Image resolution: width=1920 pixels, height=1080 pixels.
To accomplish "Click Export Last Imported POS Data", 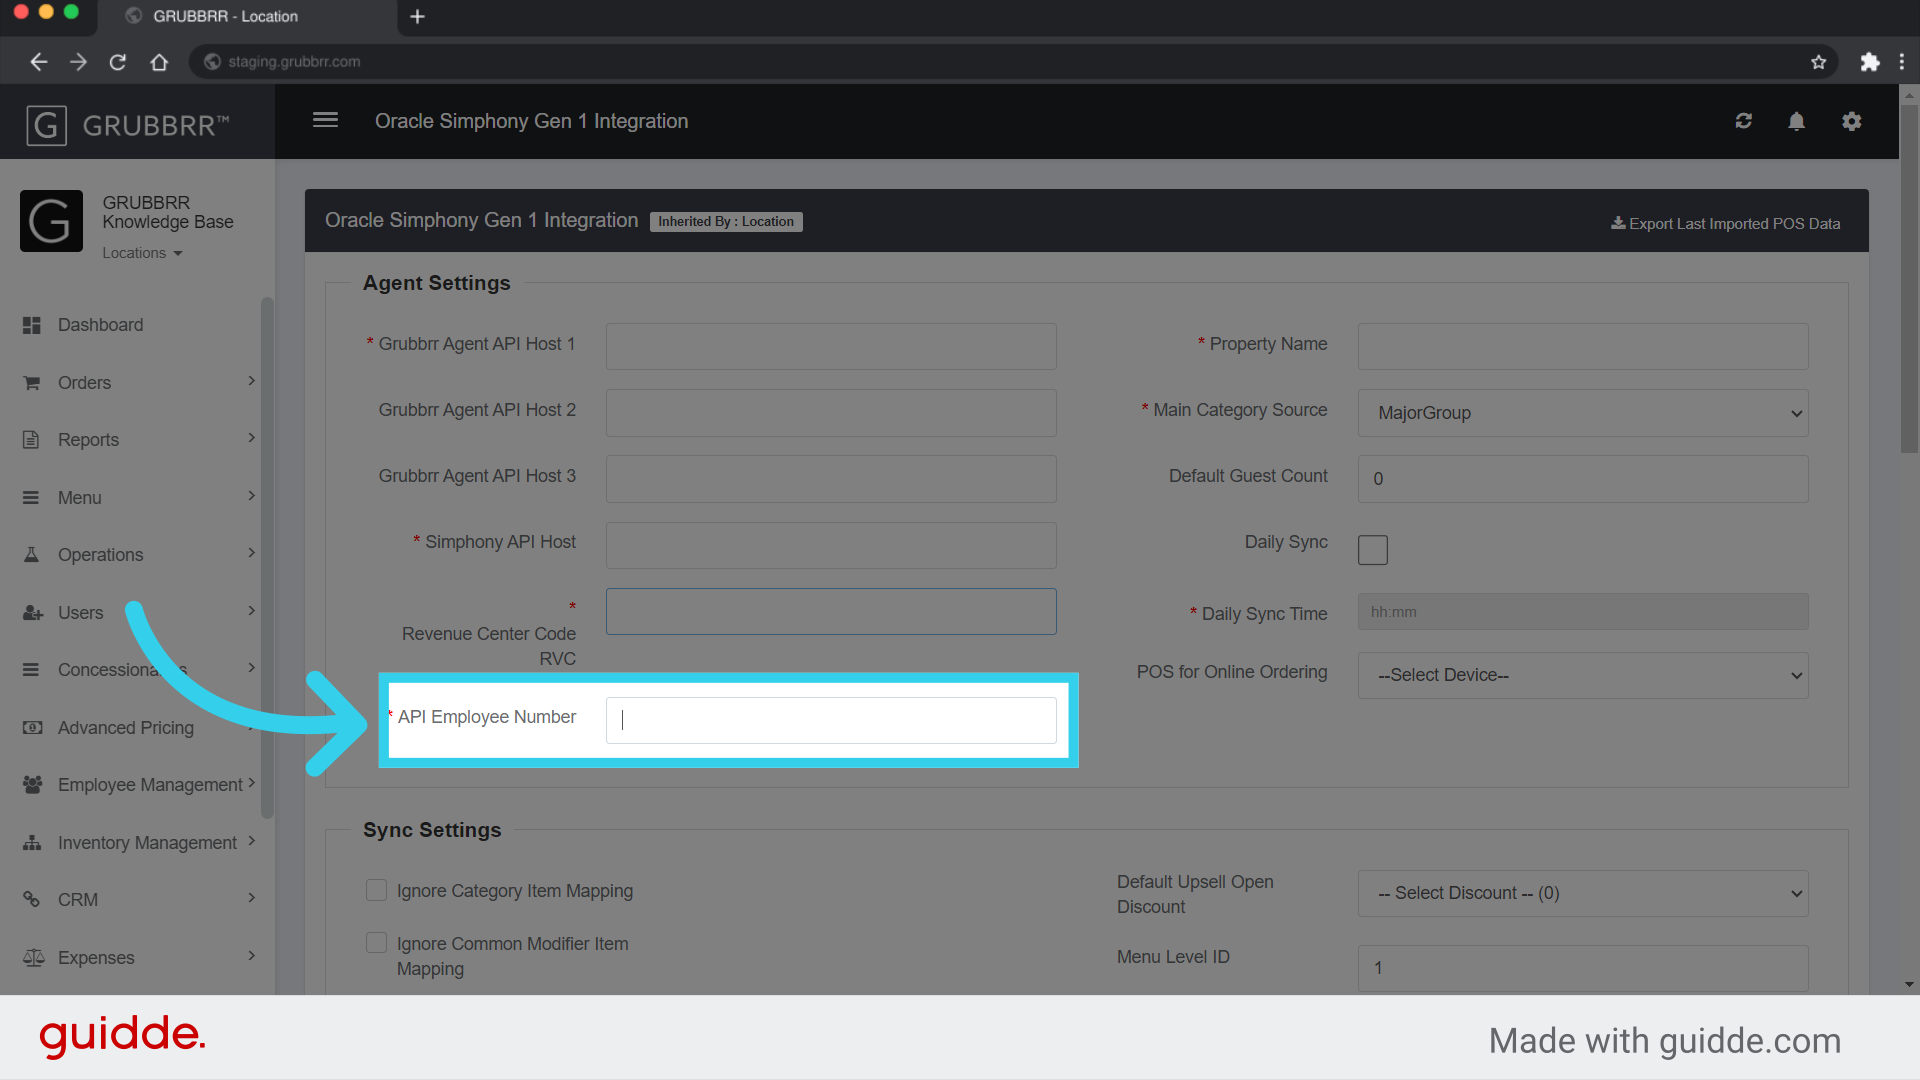I will coord(1725,224).
